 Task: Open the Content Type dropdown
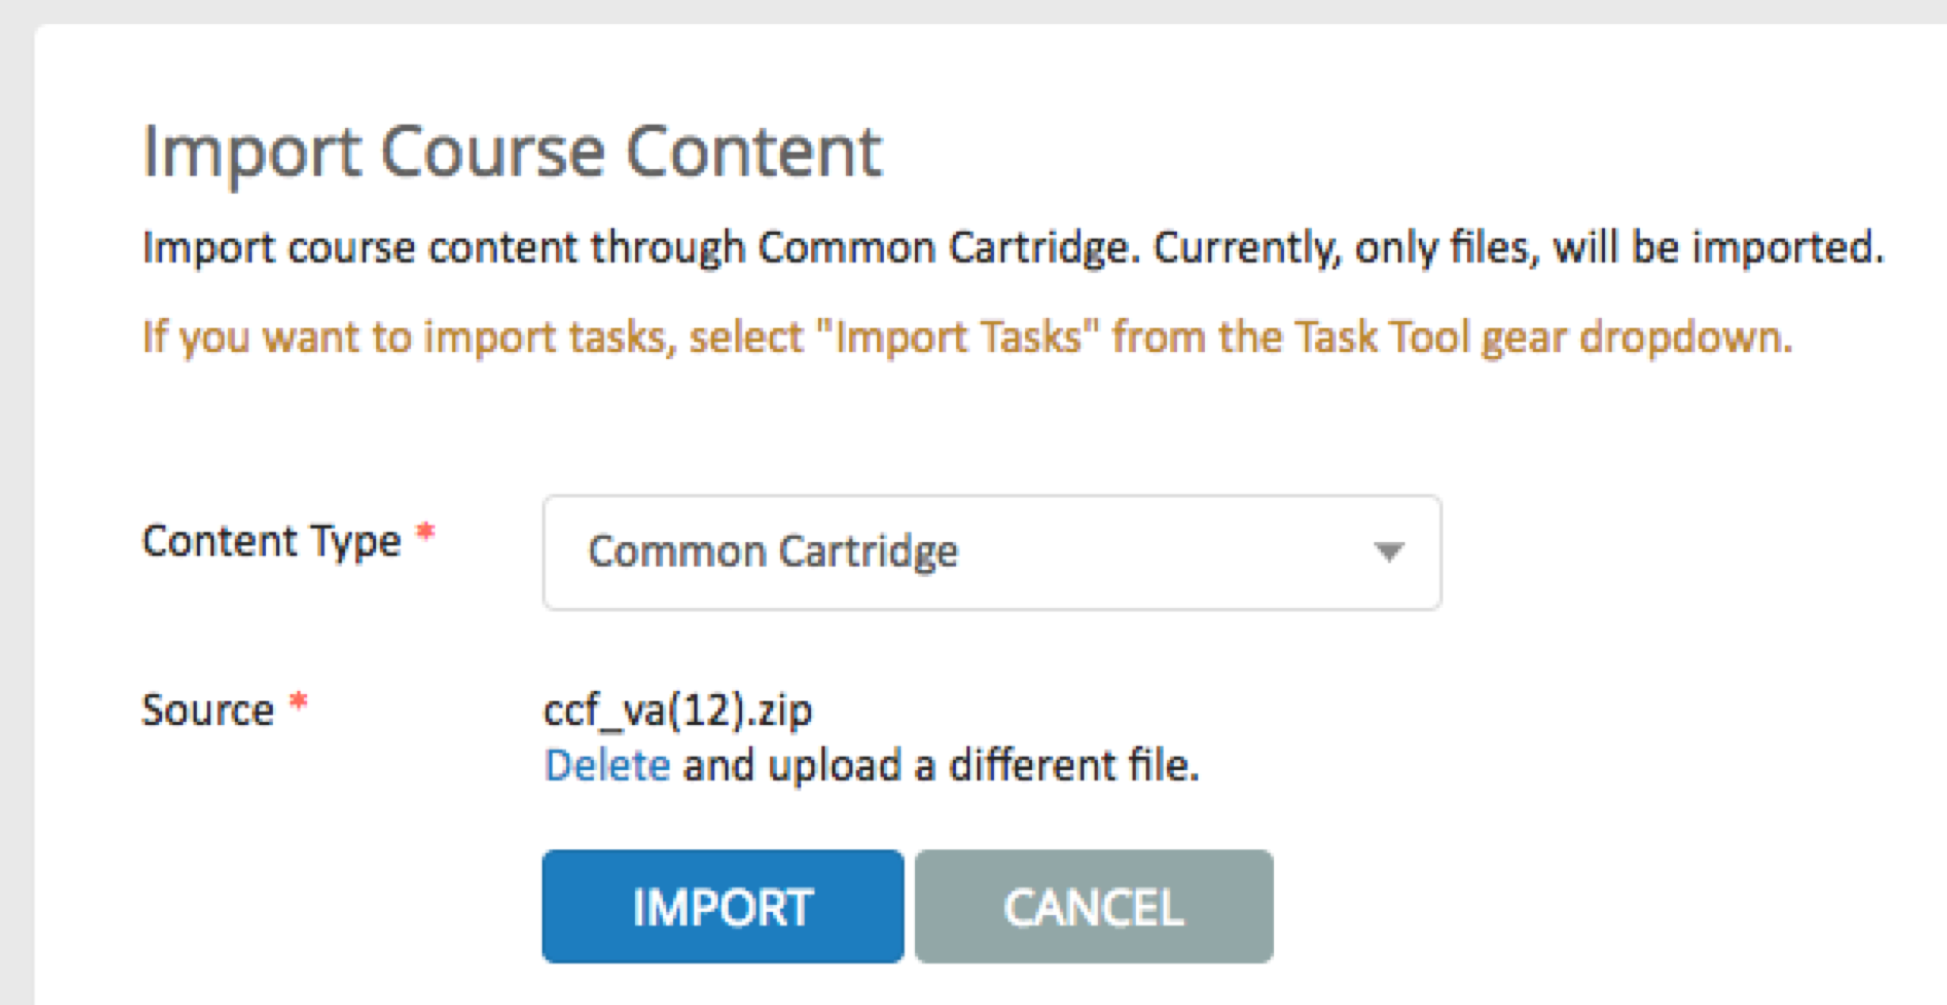coord(991,552)
